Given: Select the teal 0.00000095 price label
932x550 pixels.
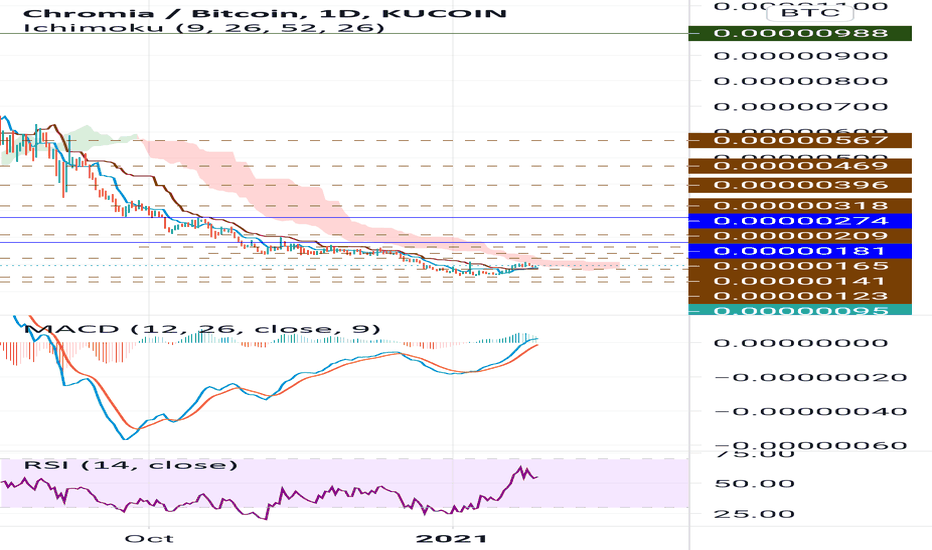Looking at the screenshot, I should 800,310.
